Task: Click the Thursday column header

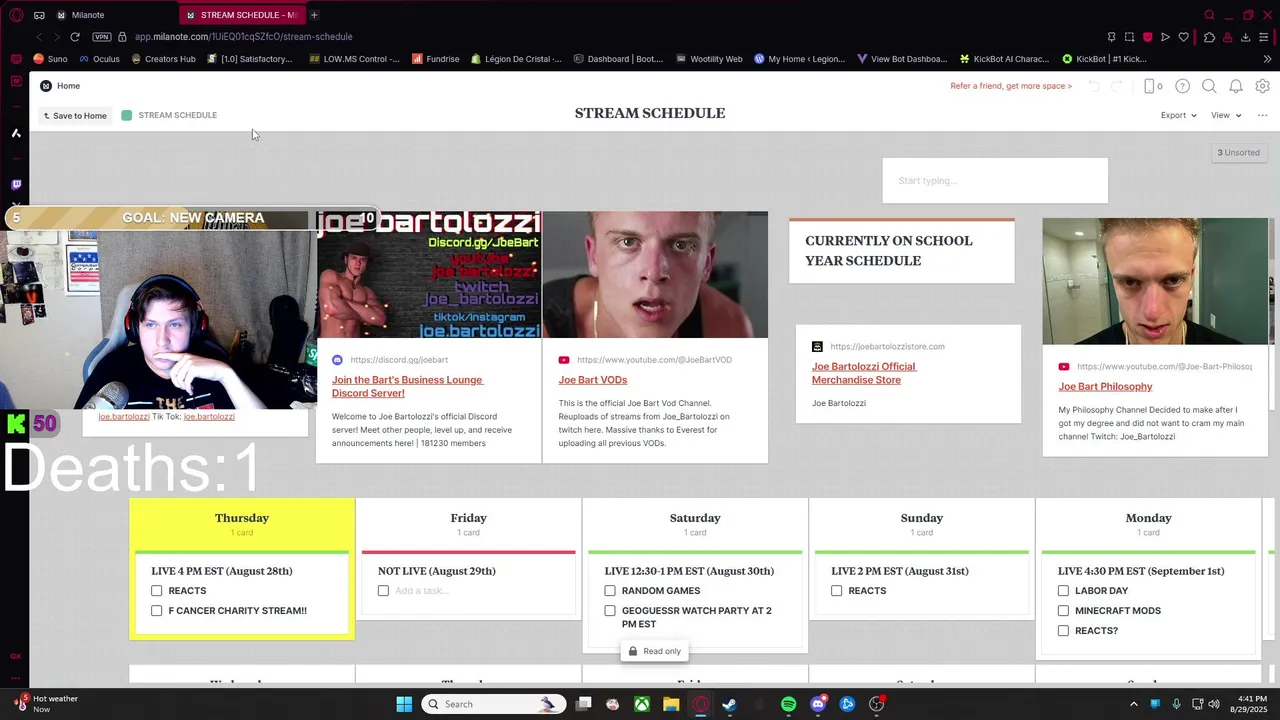Action: (242, 518)
